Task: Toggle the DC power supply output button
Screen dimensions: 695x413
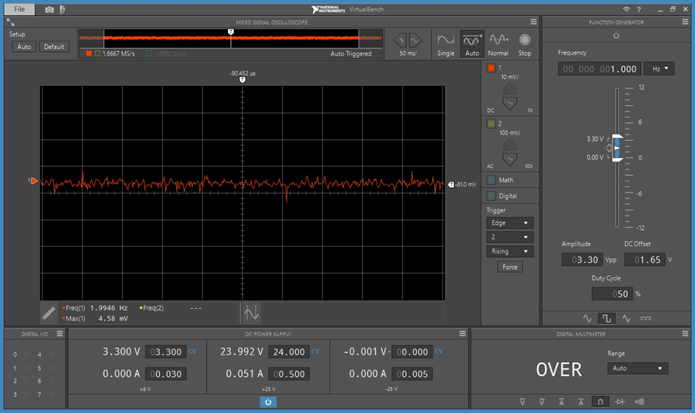Action: tap(268, 402)
